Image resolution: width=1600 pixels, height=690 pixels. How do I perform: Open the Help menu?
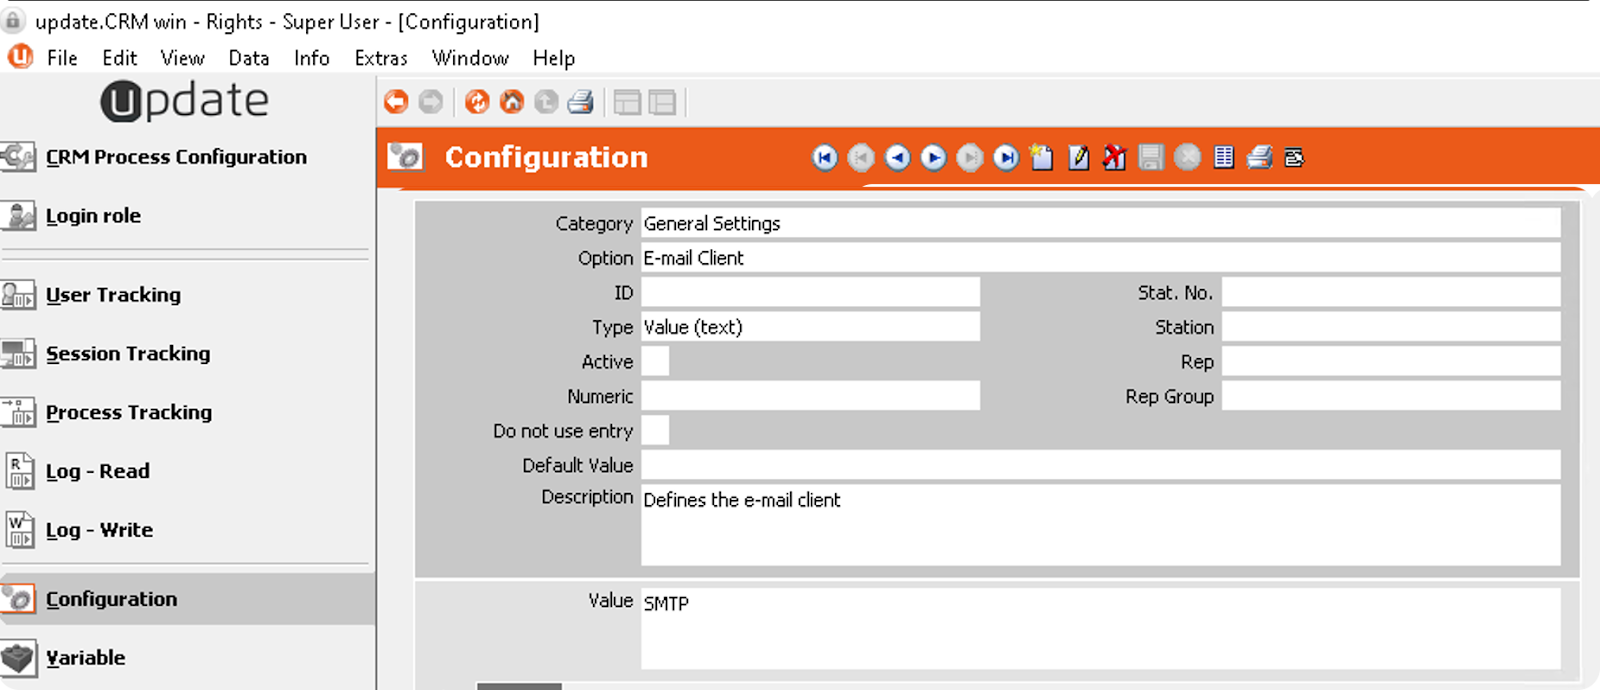[554, 58]
